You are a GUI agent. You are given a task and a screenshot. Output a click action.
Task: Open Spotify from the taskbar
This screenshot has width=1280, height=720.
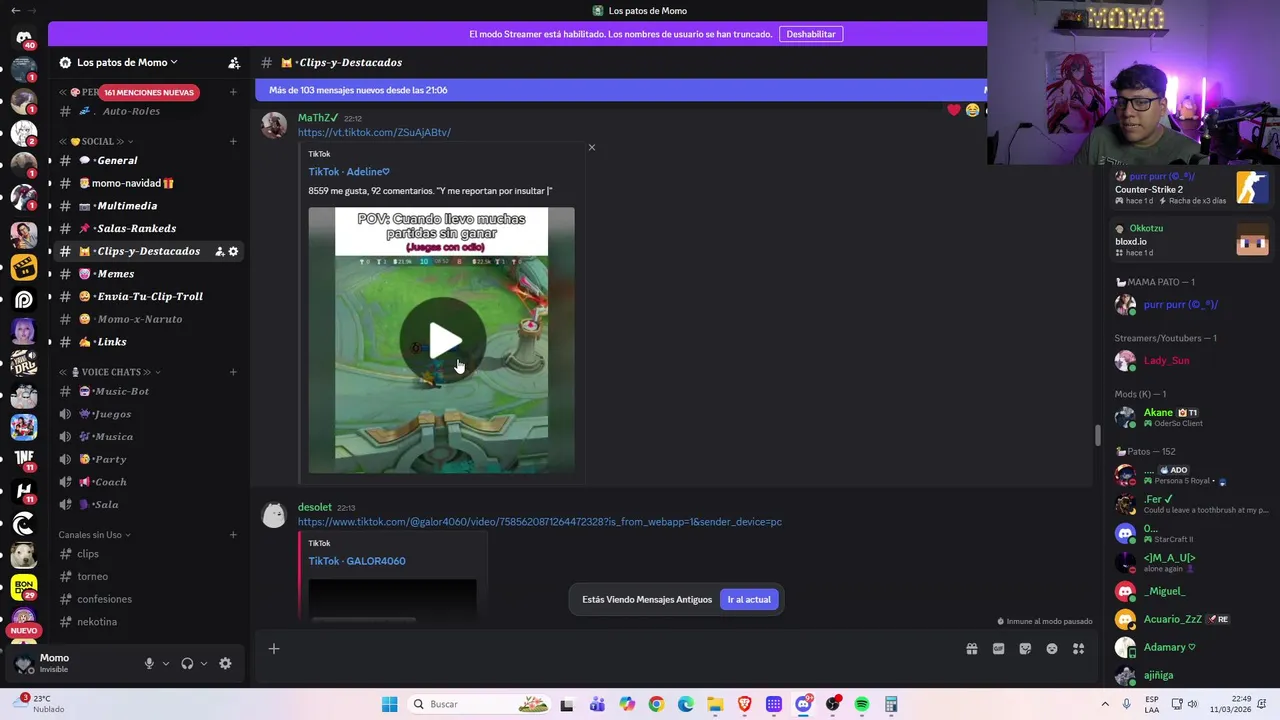pos(862,704)
